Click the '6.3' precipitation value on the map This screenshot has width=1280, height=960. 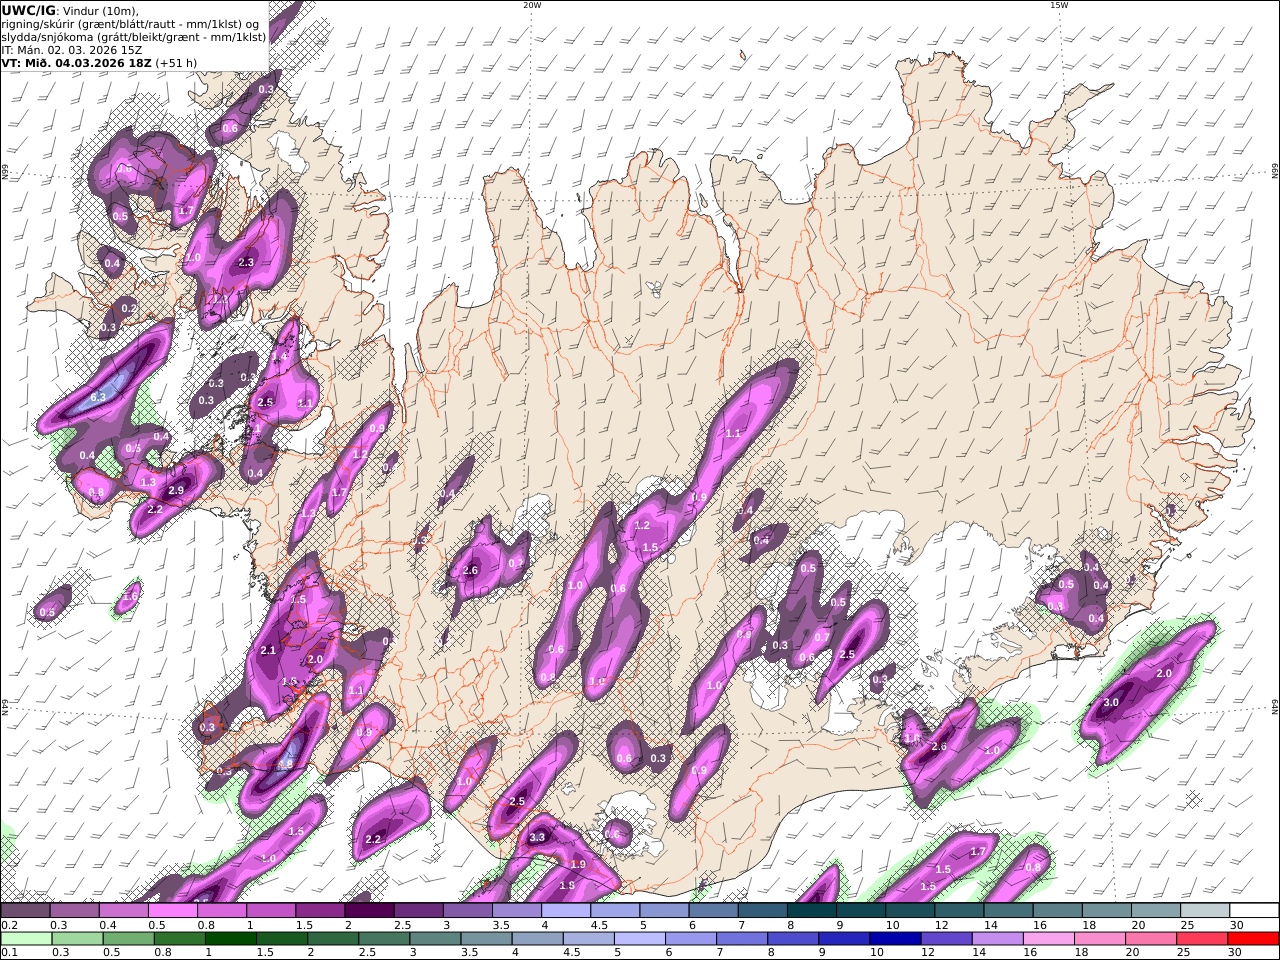pos(98,397)
